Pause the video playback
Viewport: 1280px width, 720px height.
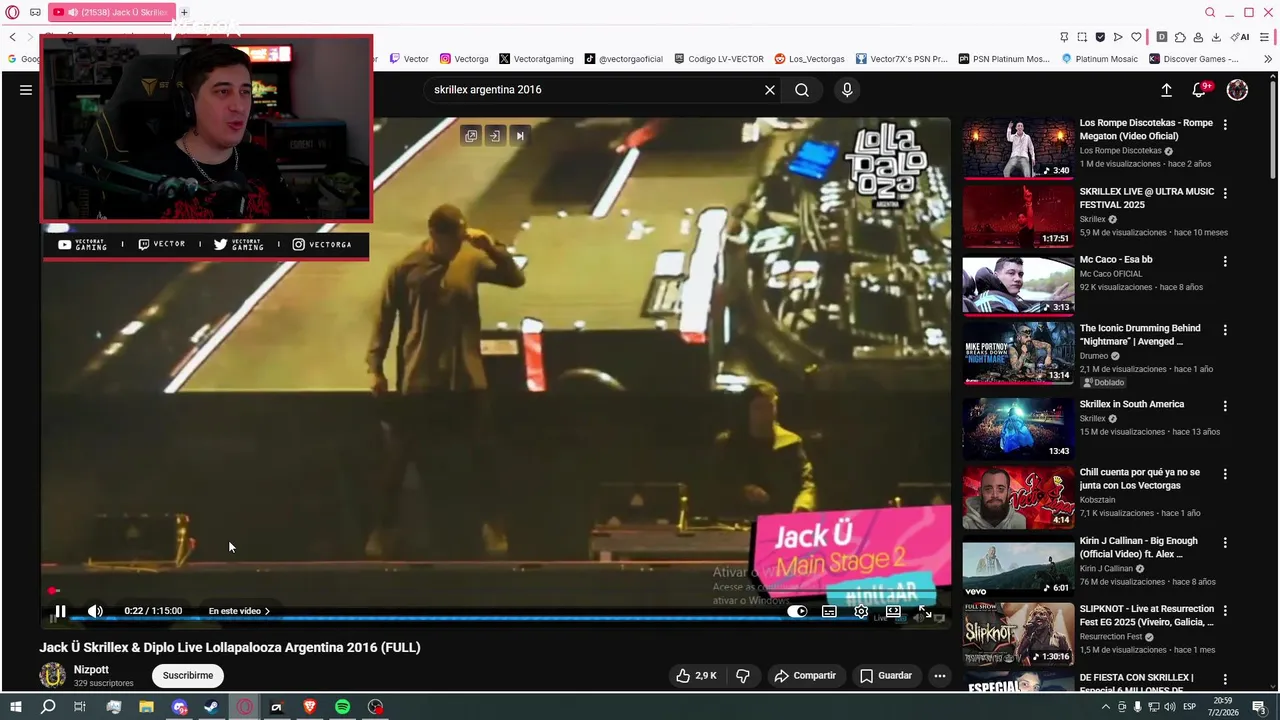tap(60, 611)
